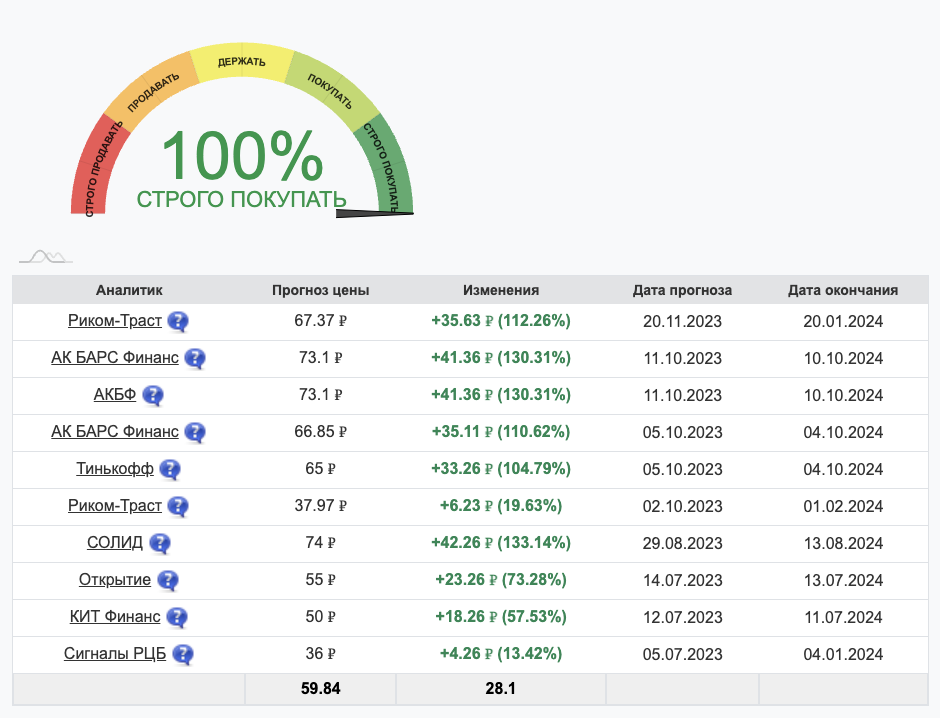Click the 37.97 ₽ price forecast

tap(320, 506)
